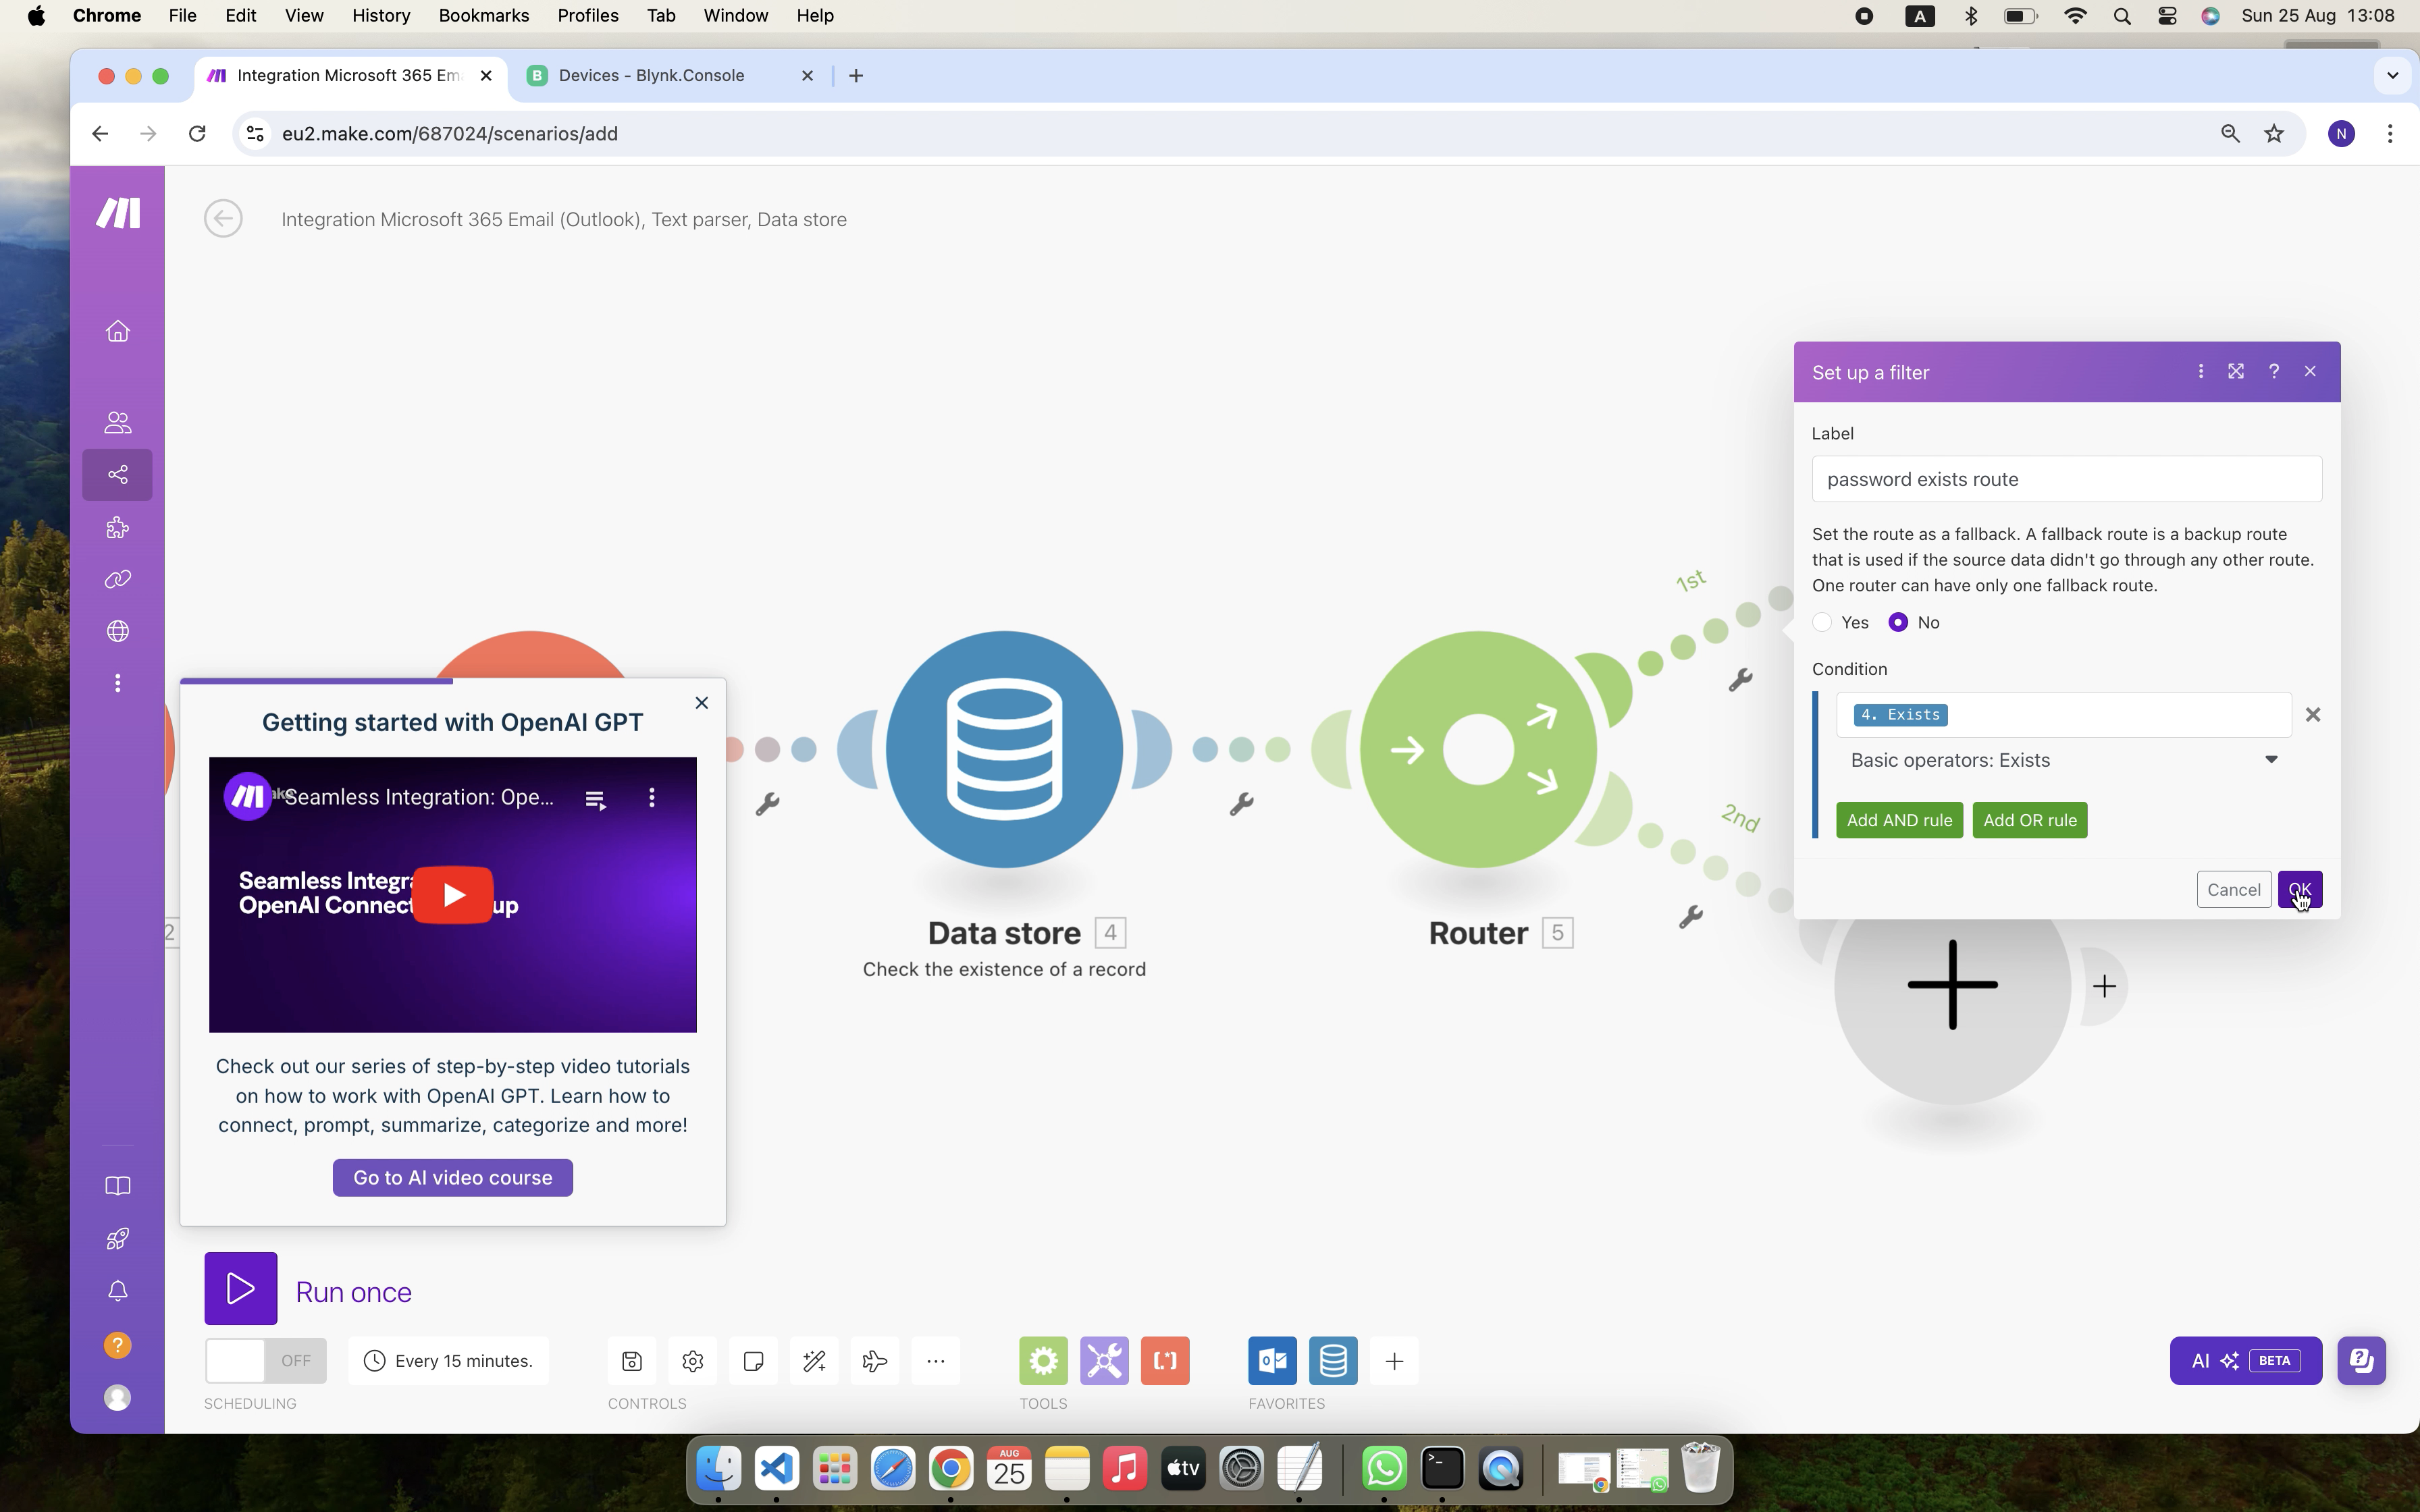Open filter panel help question mark
Viewport: 2420px width, 1512px height.
coord(2273,371)
